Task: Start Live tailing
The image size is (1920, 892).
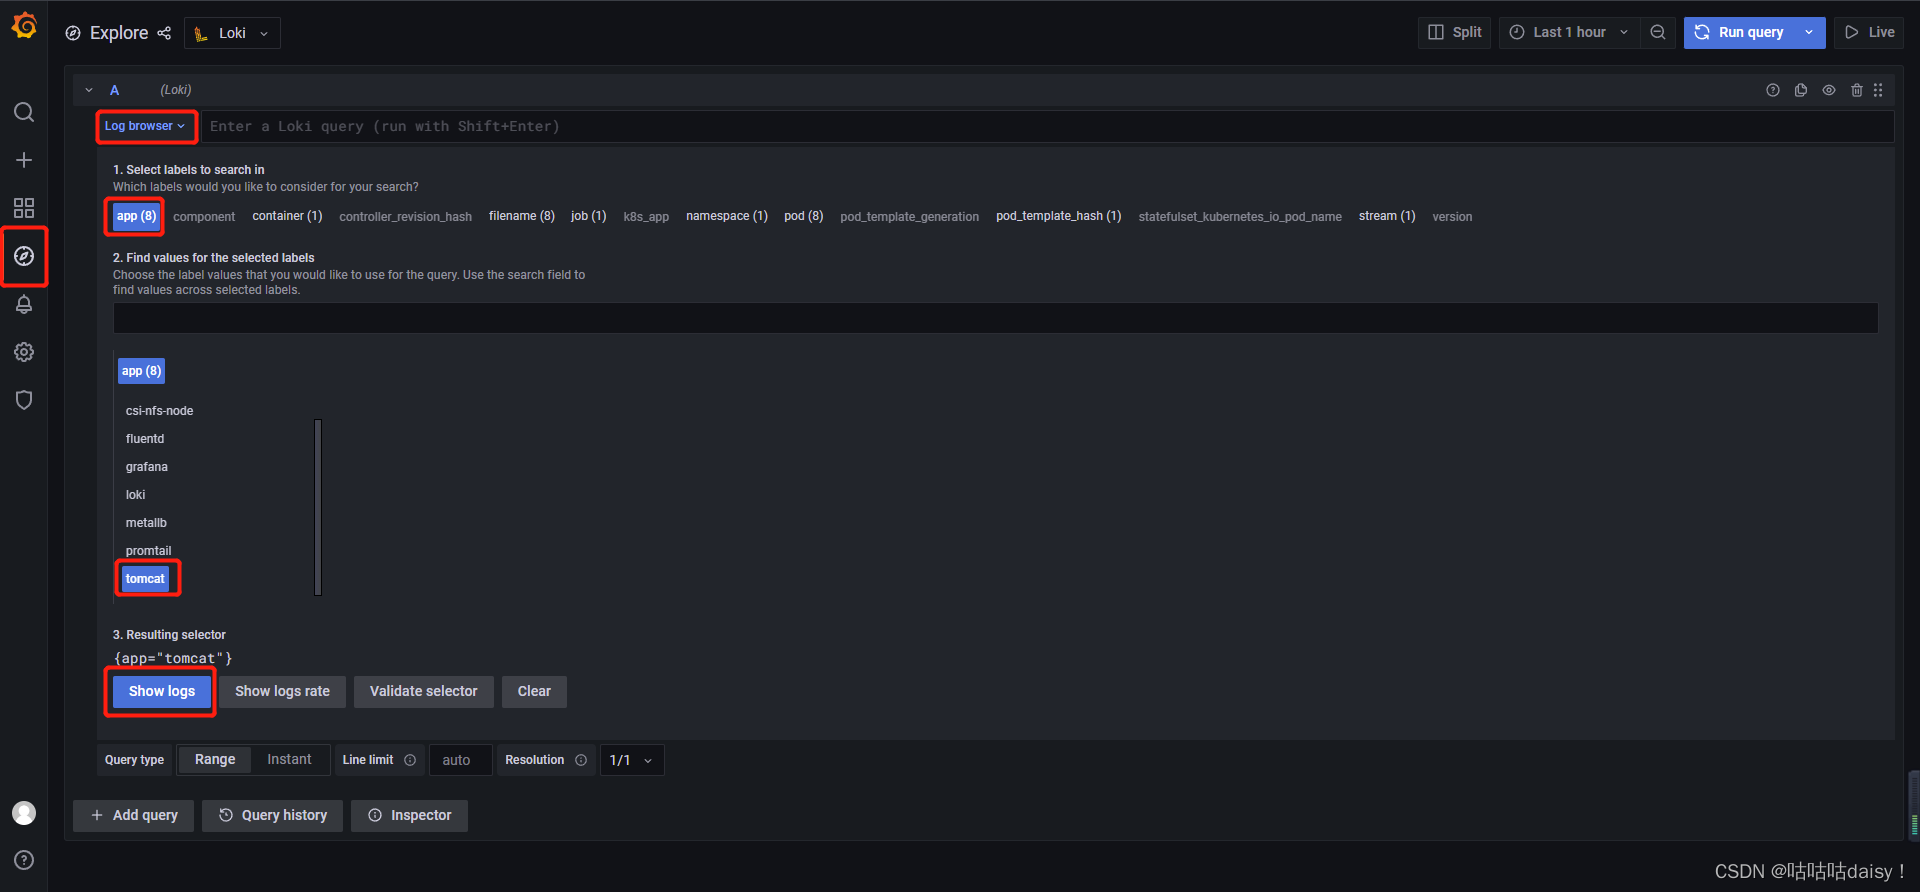Action: point(1869,32)
